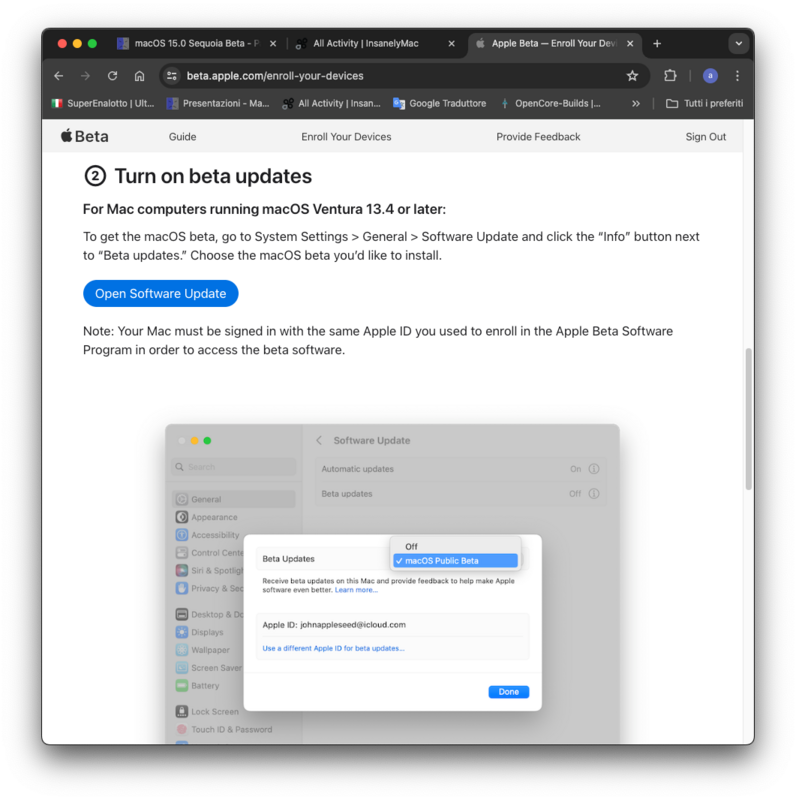
Task: Click the beta.apple.com address bar field
Action: 398,76
